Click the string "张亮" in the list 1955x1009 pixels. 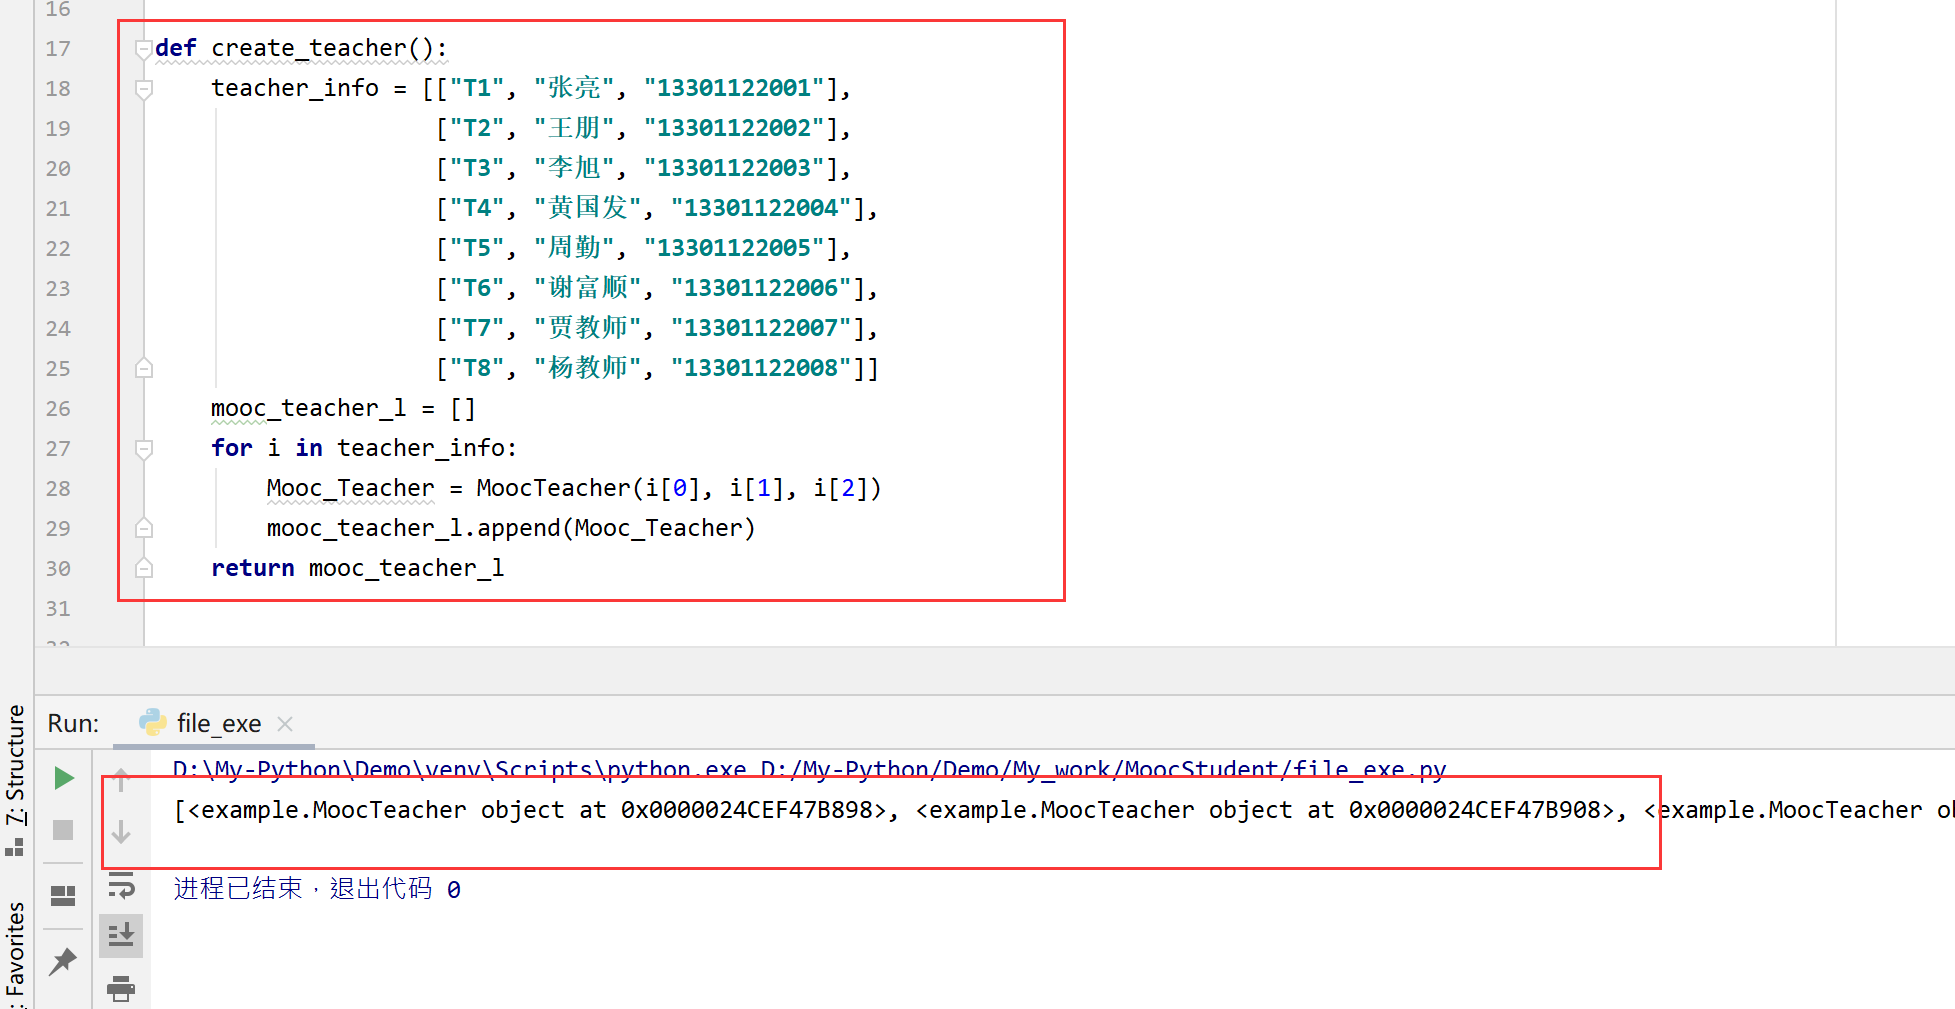click(x=574, y=88)
